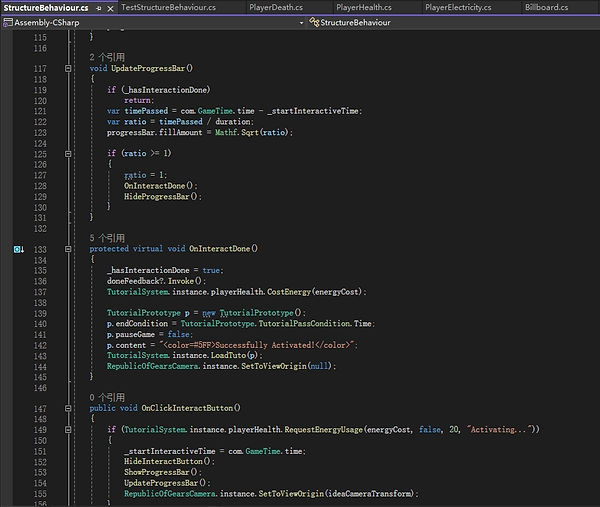Click the HideProgressBar() call at line 129
The height and width of the screenshot is (507, 600).
(x=161, y=196)
